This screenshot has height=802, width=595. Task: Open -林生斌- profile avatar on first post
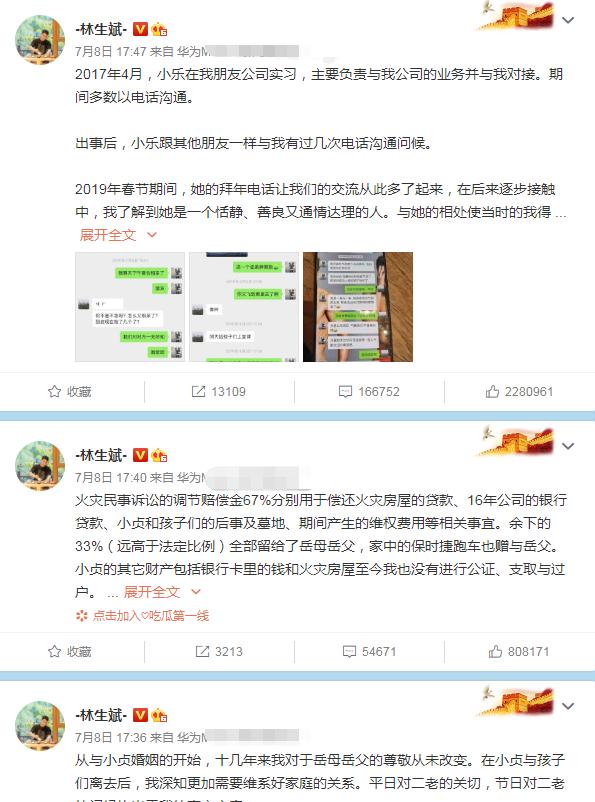point(40,40)
